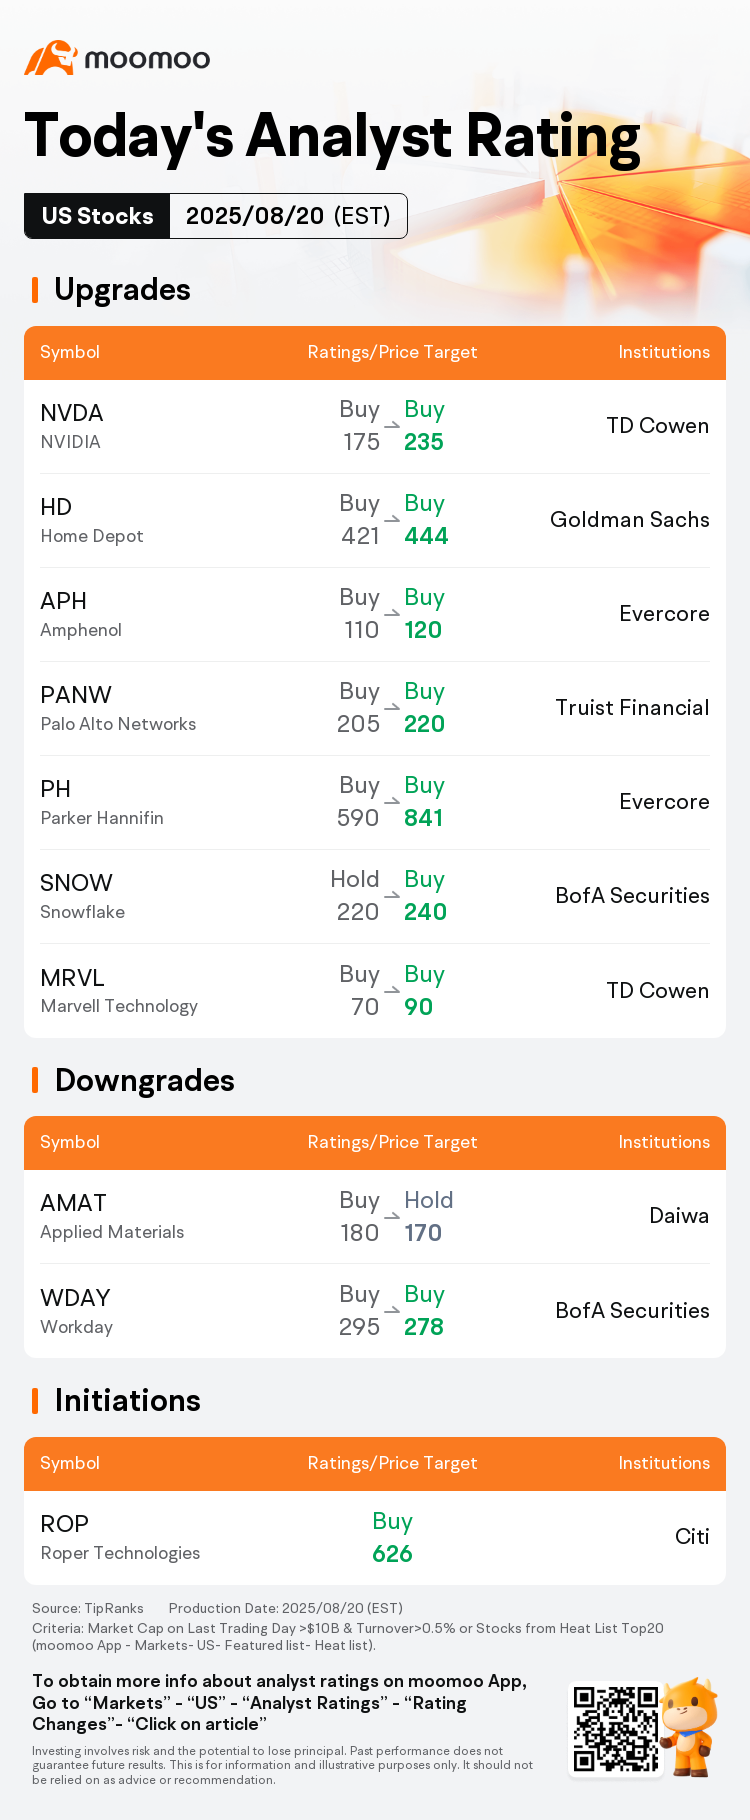Viewport: 750px width, 1820px height.
Task: Click the QR code image
Action: click(615, 1730)
